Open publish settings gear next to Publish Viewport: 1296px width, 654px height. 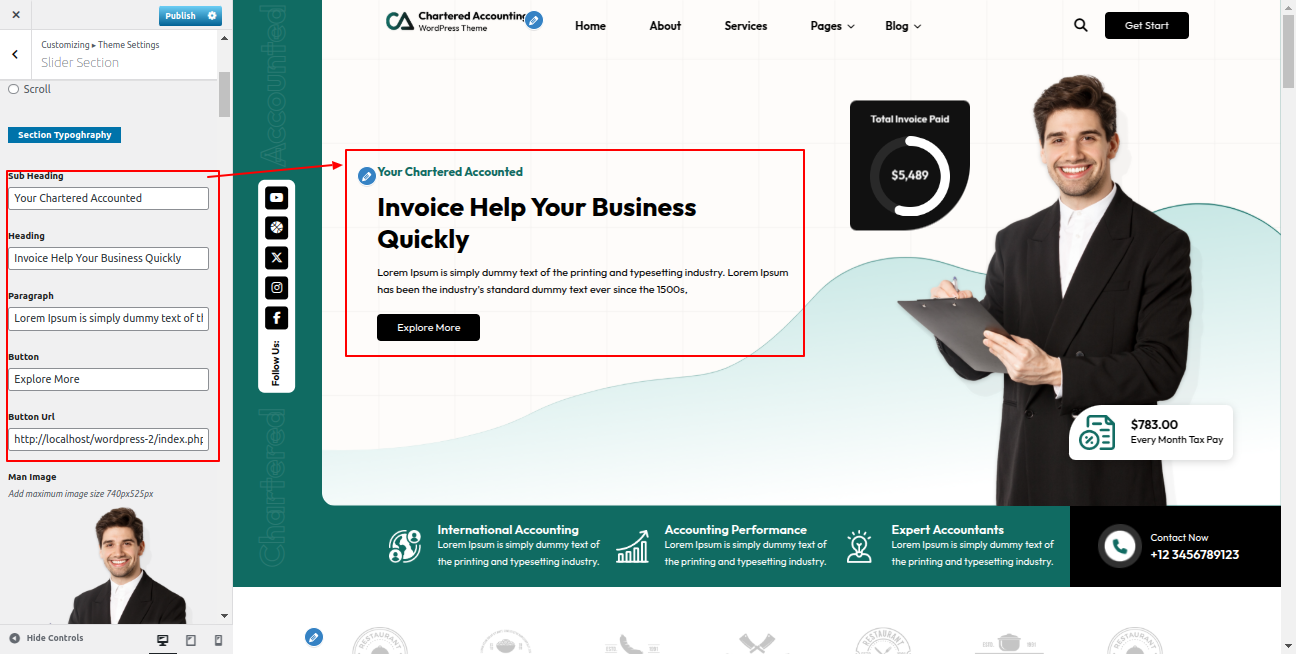(x=212, y=16)
